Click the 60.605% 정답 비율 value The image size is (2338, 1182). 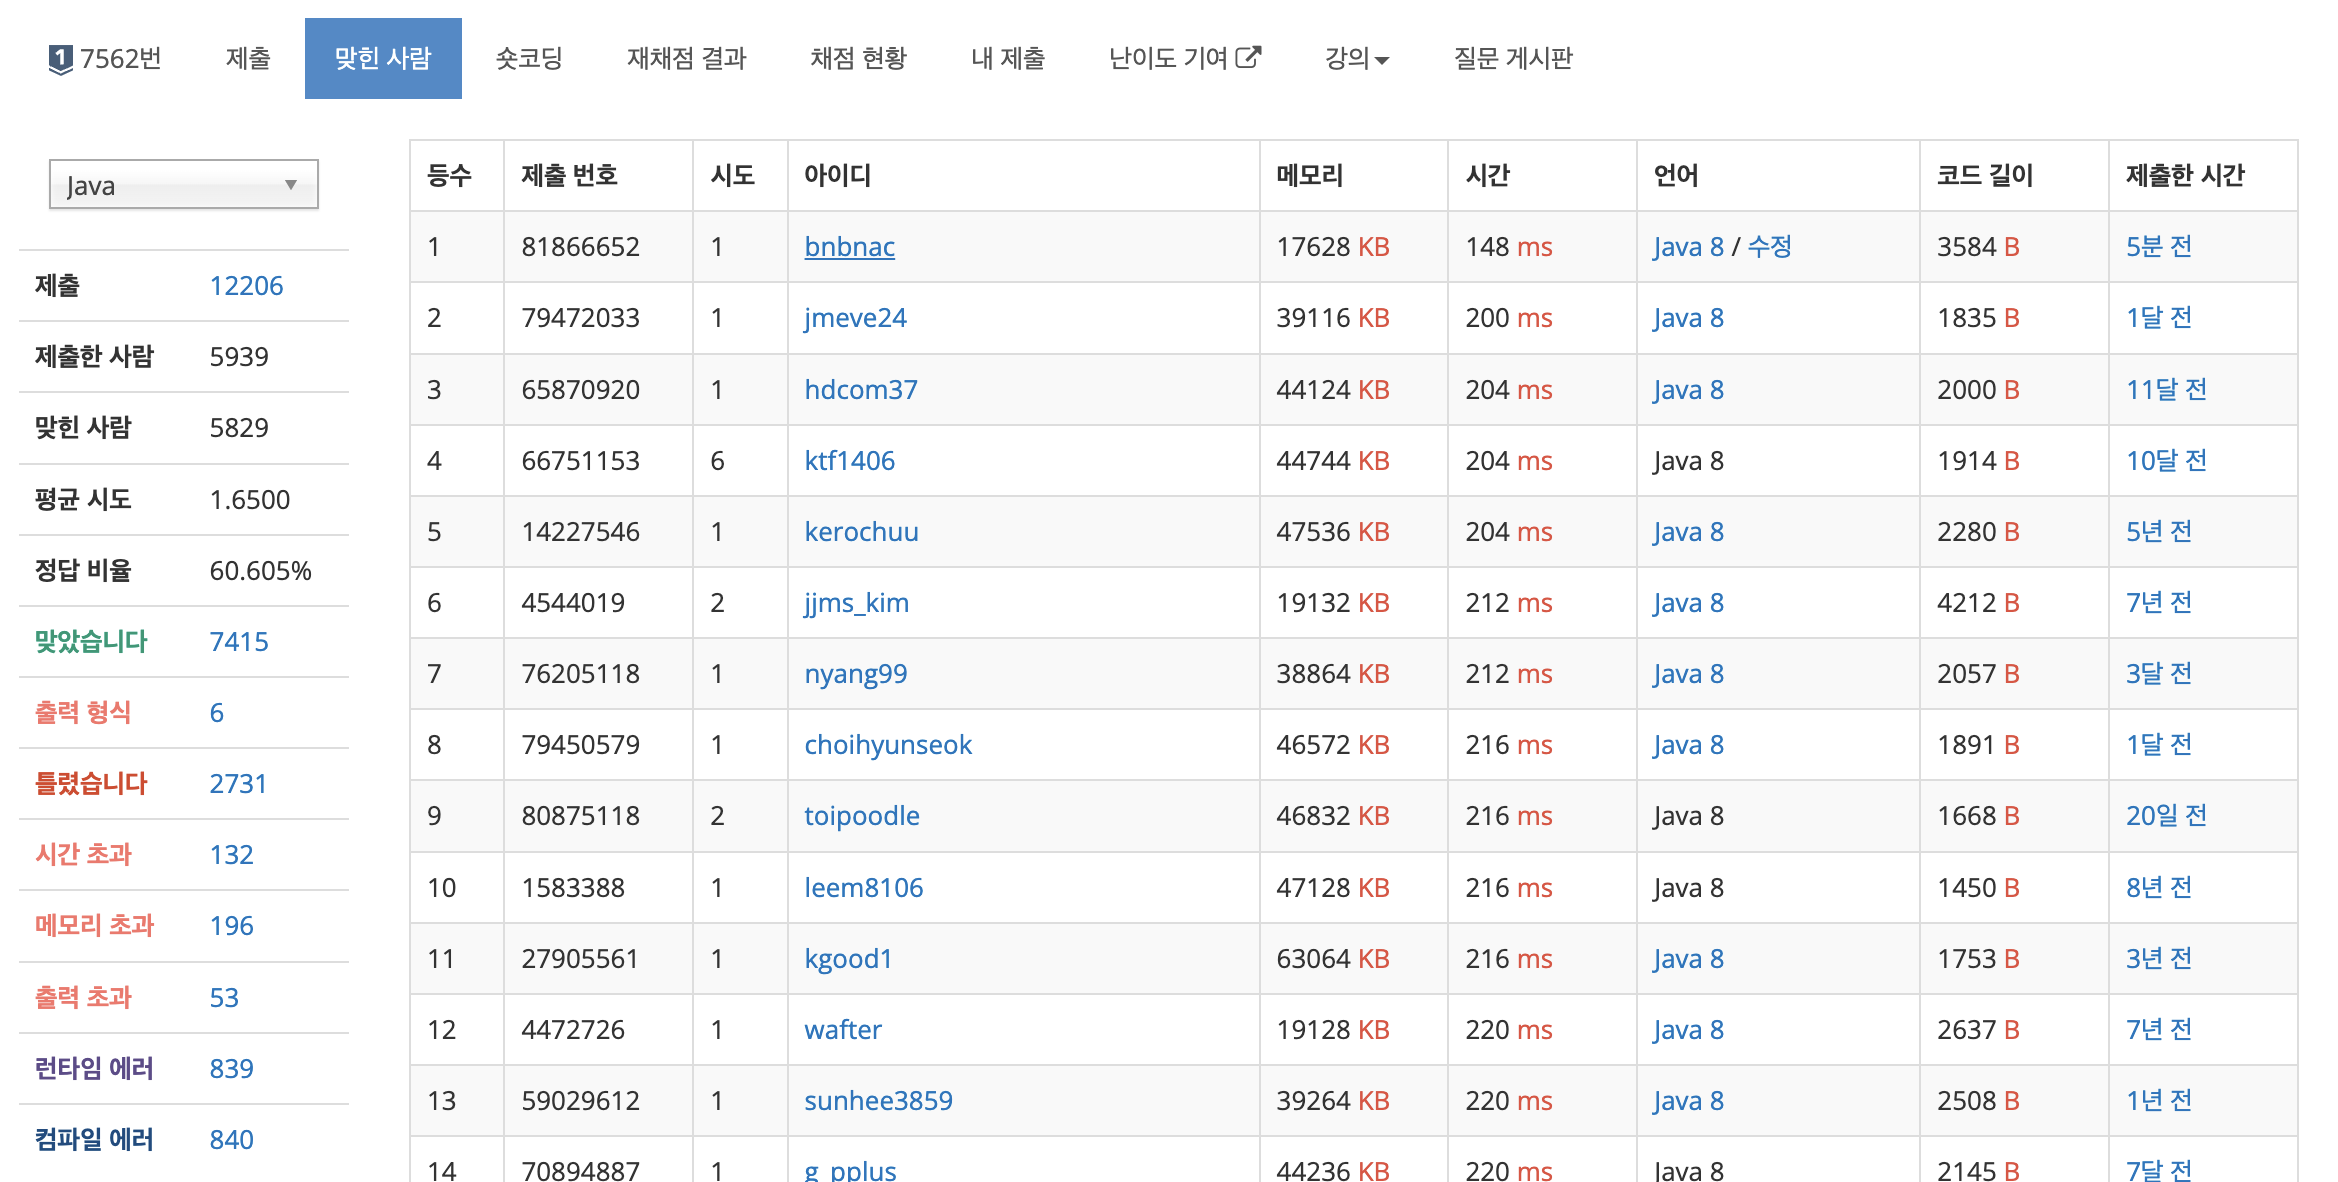coord(261,571)
